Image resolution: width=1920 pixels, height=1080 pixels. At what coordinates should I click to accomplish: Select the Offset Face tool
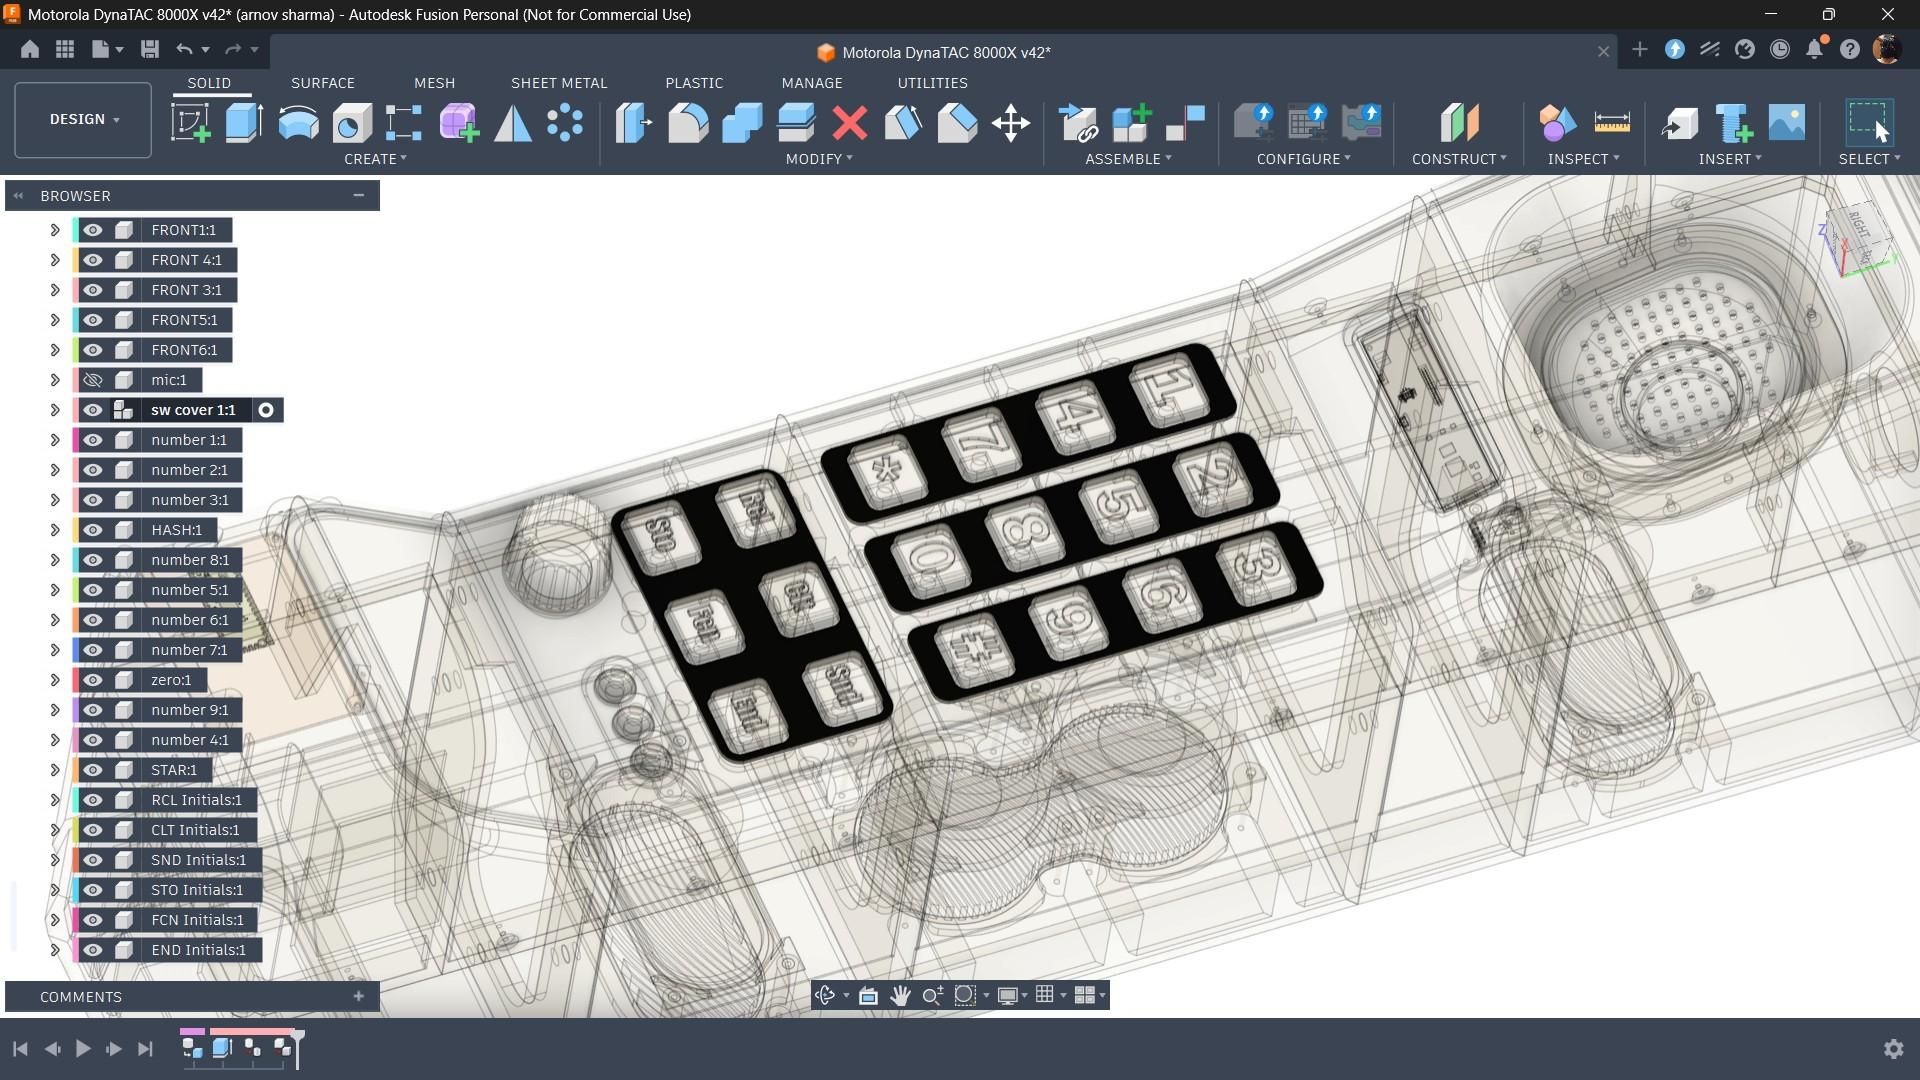tap(796, 123)
